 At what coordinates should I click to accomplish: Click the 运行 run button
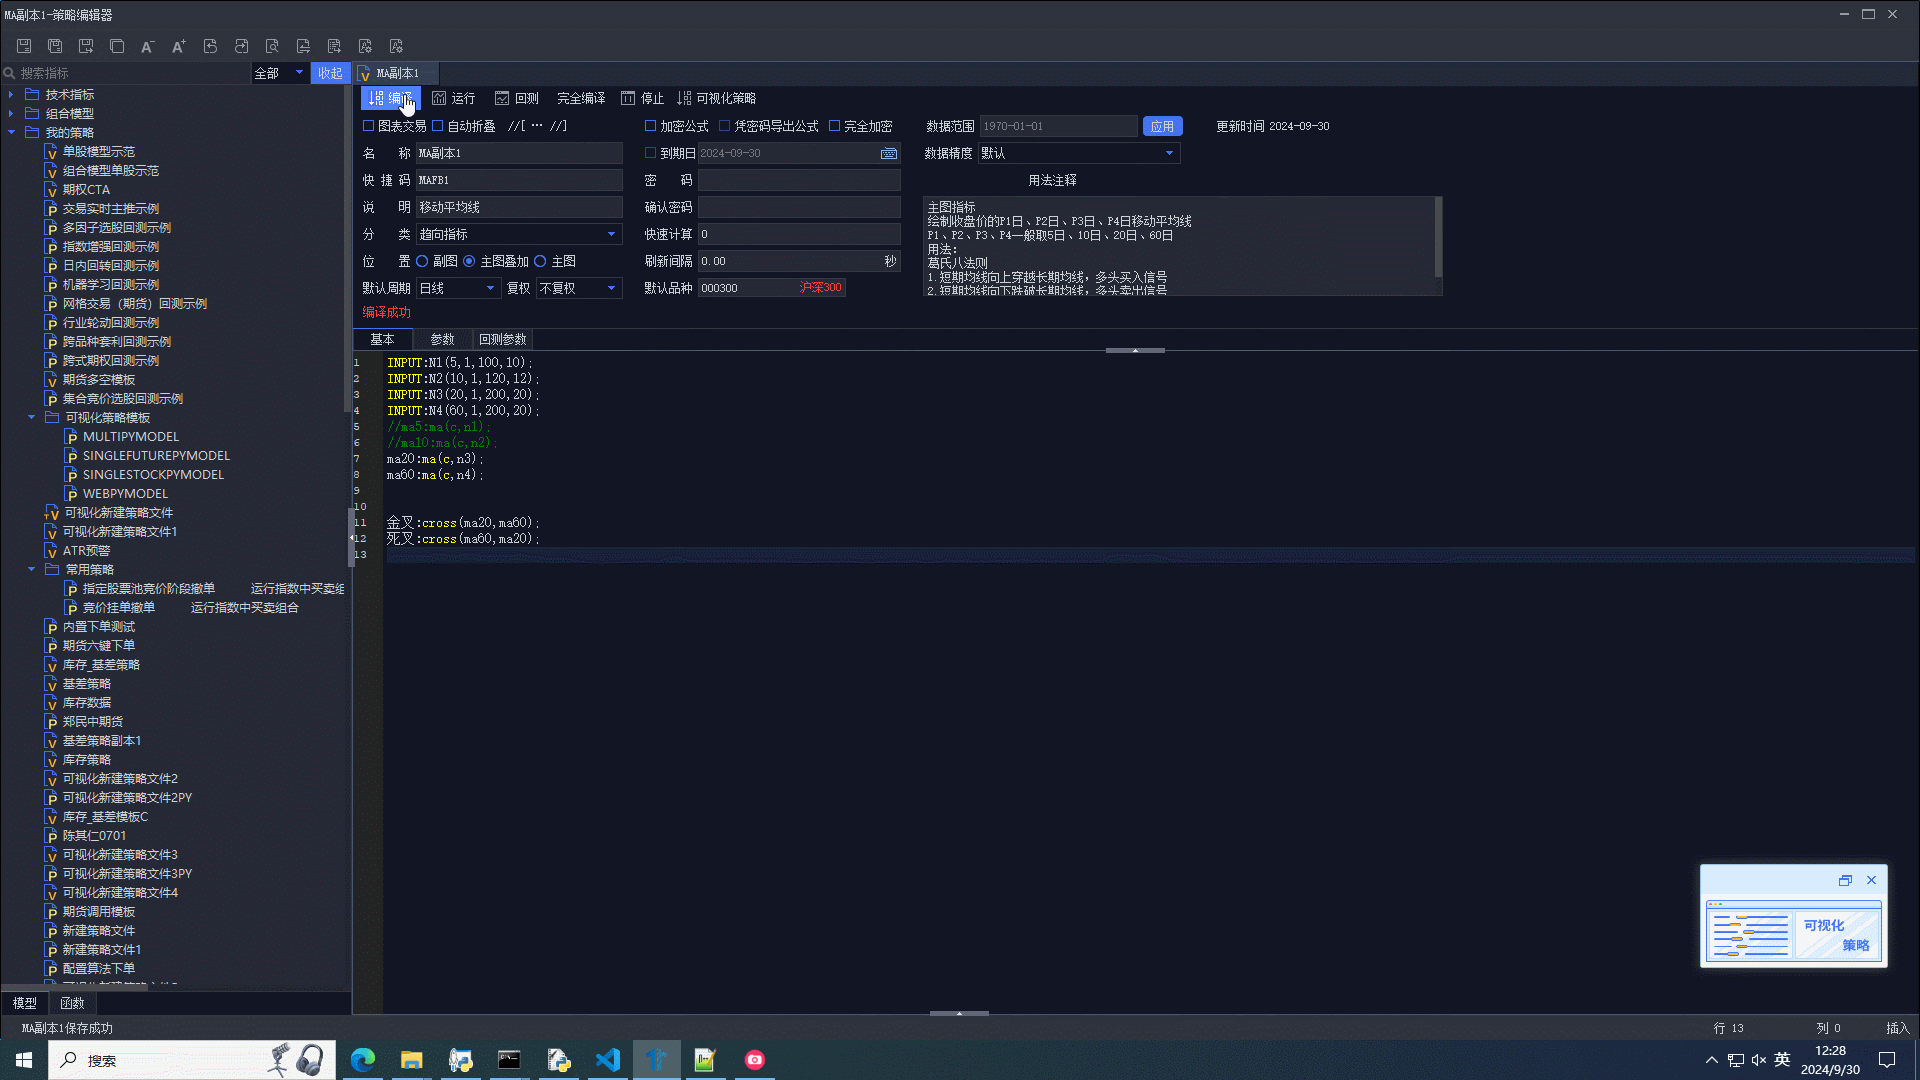[x=454, y=98]
